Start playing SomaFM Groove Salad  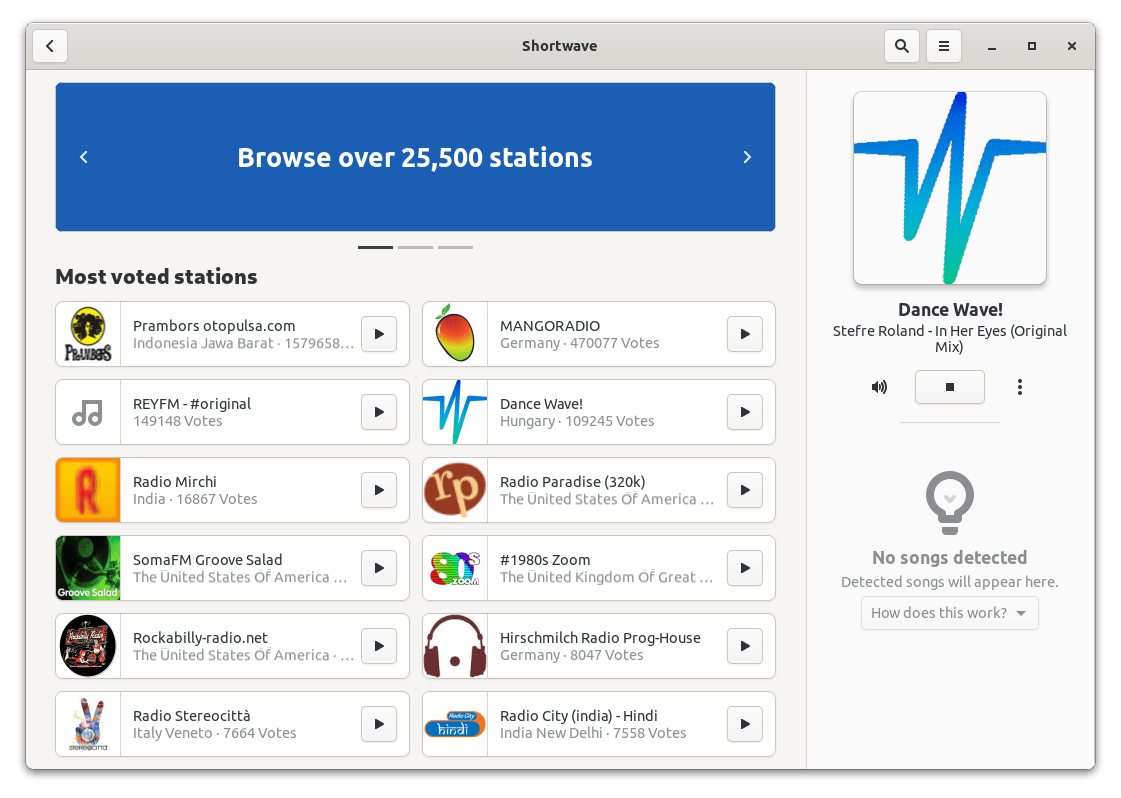tap(379, 568)
